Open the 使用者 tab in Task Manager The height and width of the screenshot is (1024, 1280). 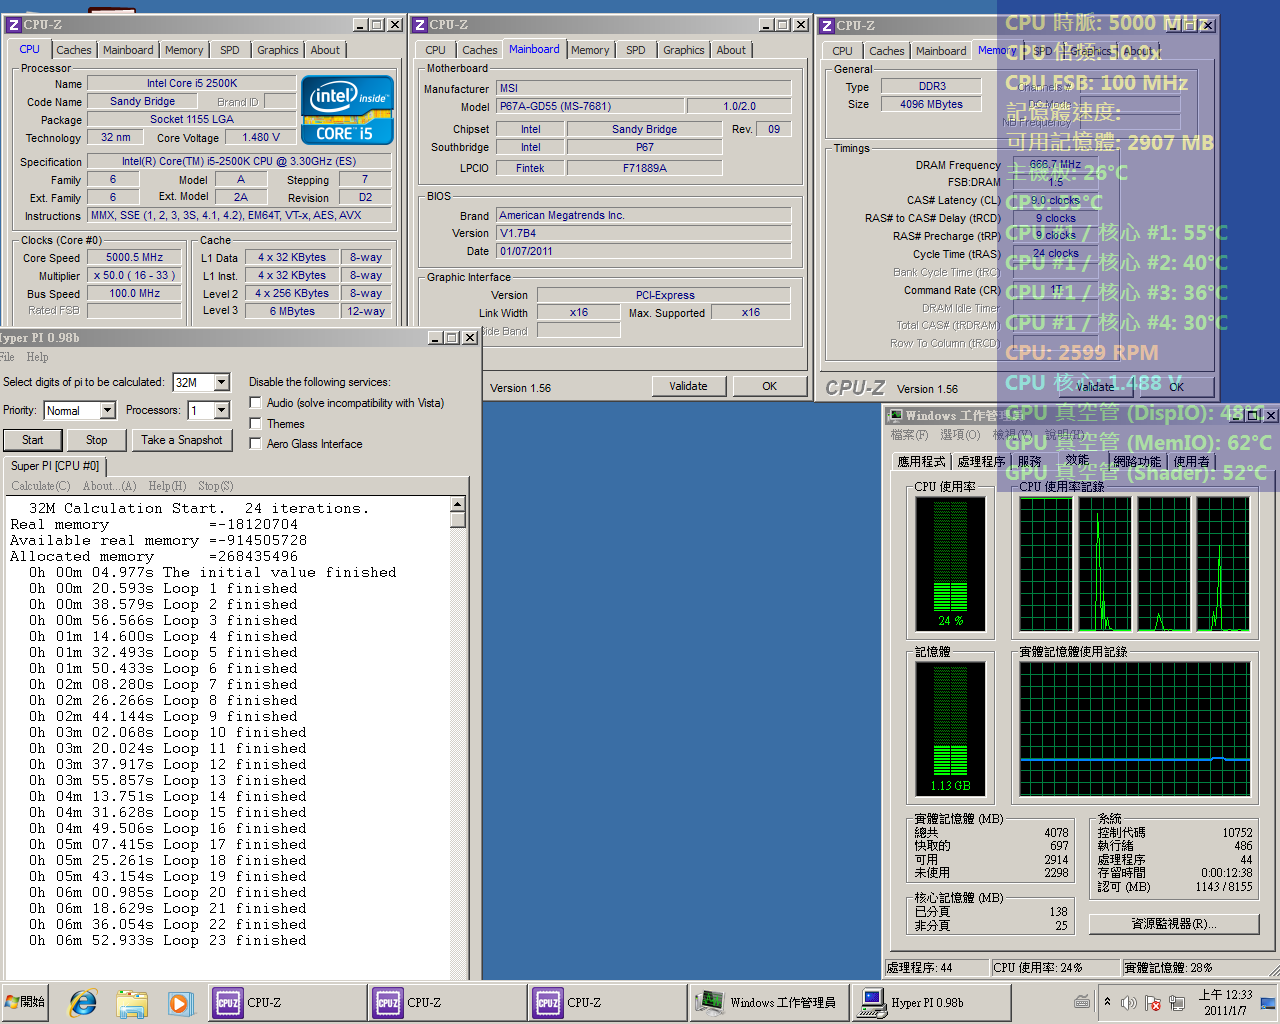coord(1192,461)
